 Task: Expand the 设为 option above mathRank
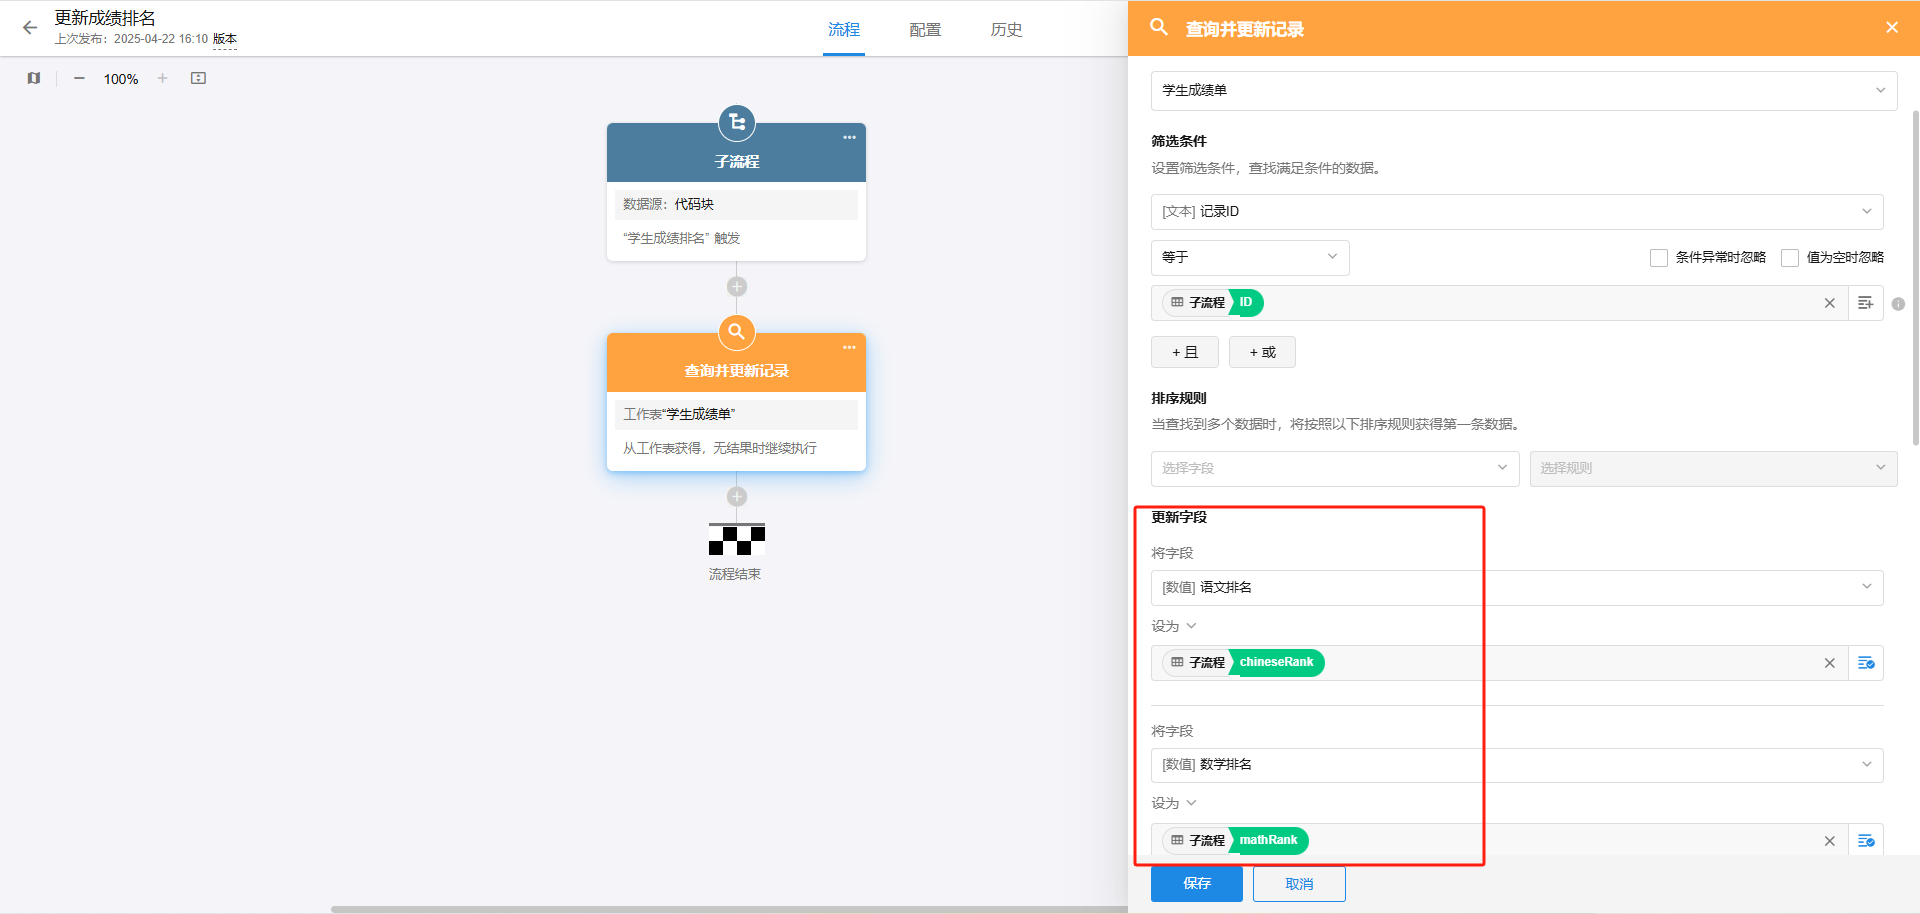click(x=1174, y=803)
